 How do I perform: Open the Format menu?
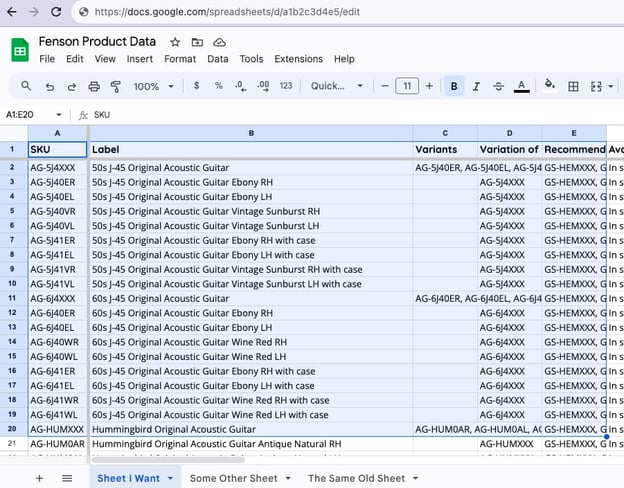180,59
